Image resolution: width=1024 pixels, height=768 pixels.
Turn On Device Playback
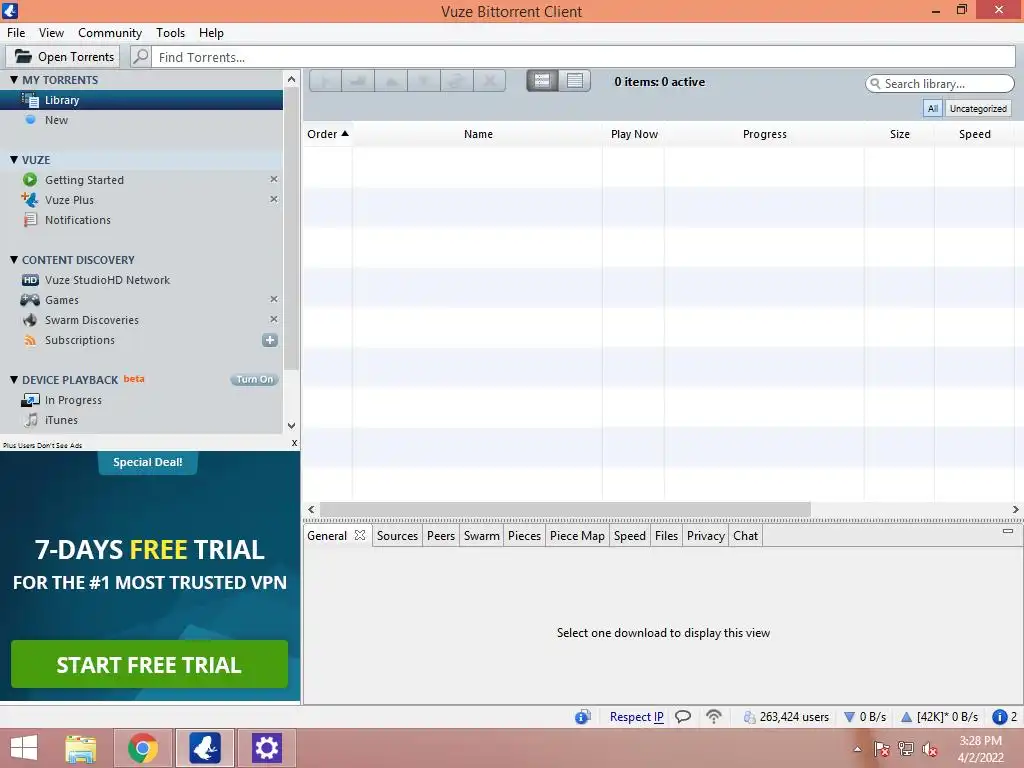click(x=255, y=379)
